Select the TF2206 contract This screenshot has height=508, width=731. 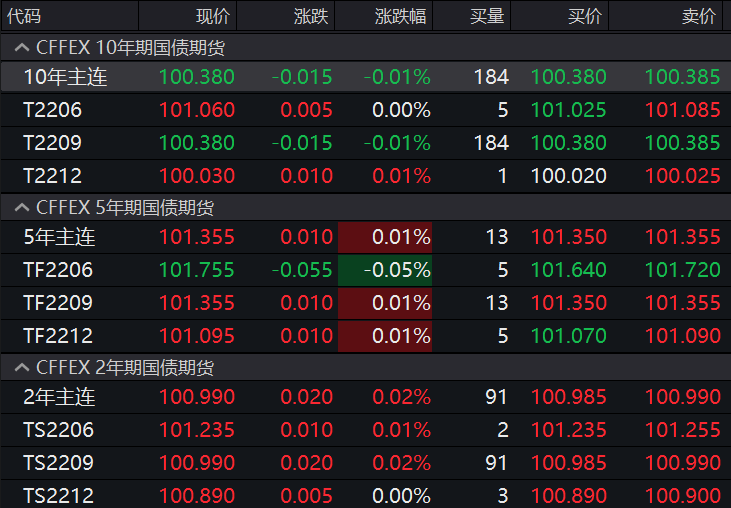pos(58,270)
